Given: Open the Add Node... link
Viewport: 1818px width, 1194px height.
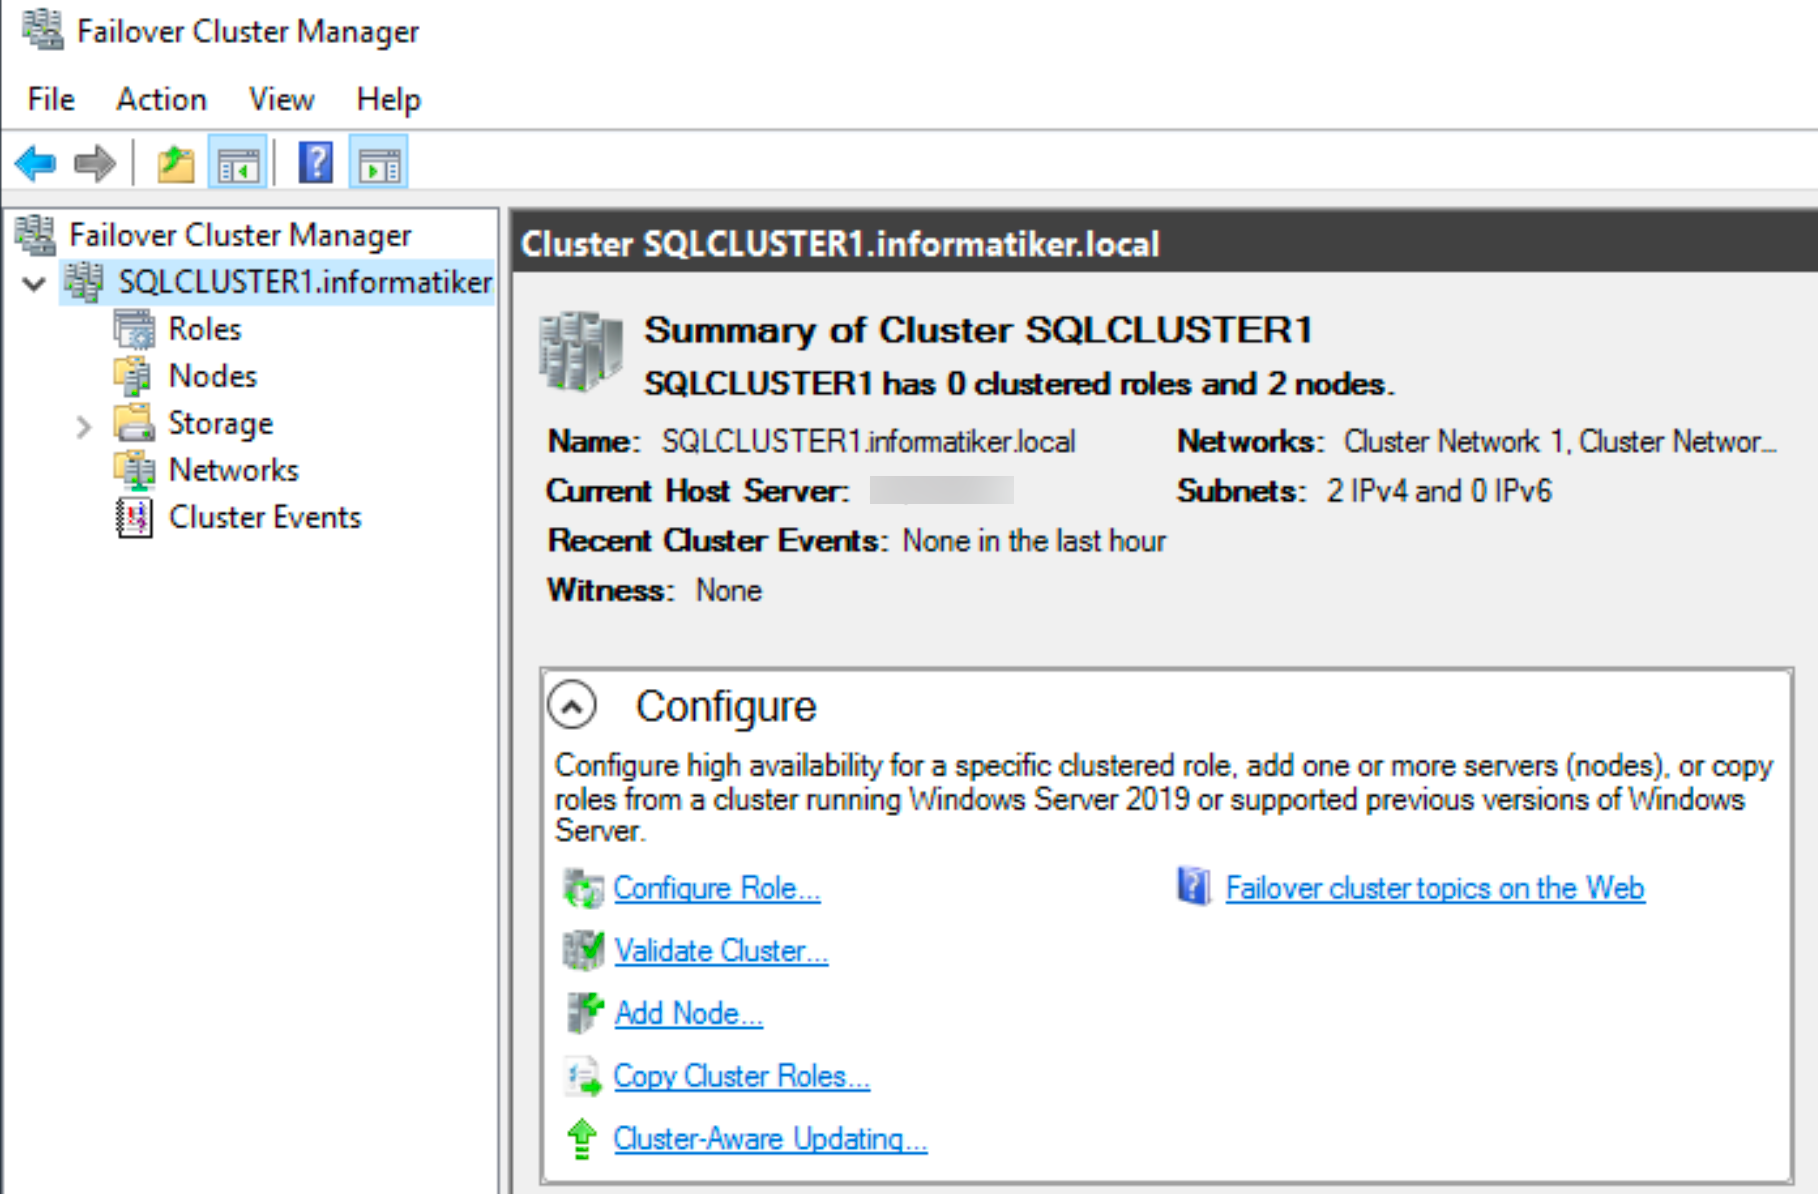Looking at the screenshot, I should (x=688, y=1013).
